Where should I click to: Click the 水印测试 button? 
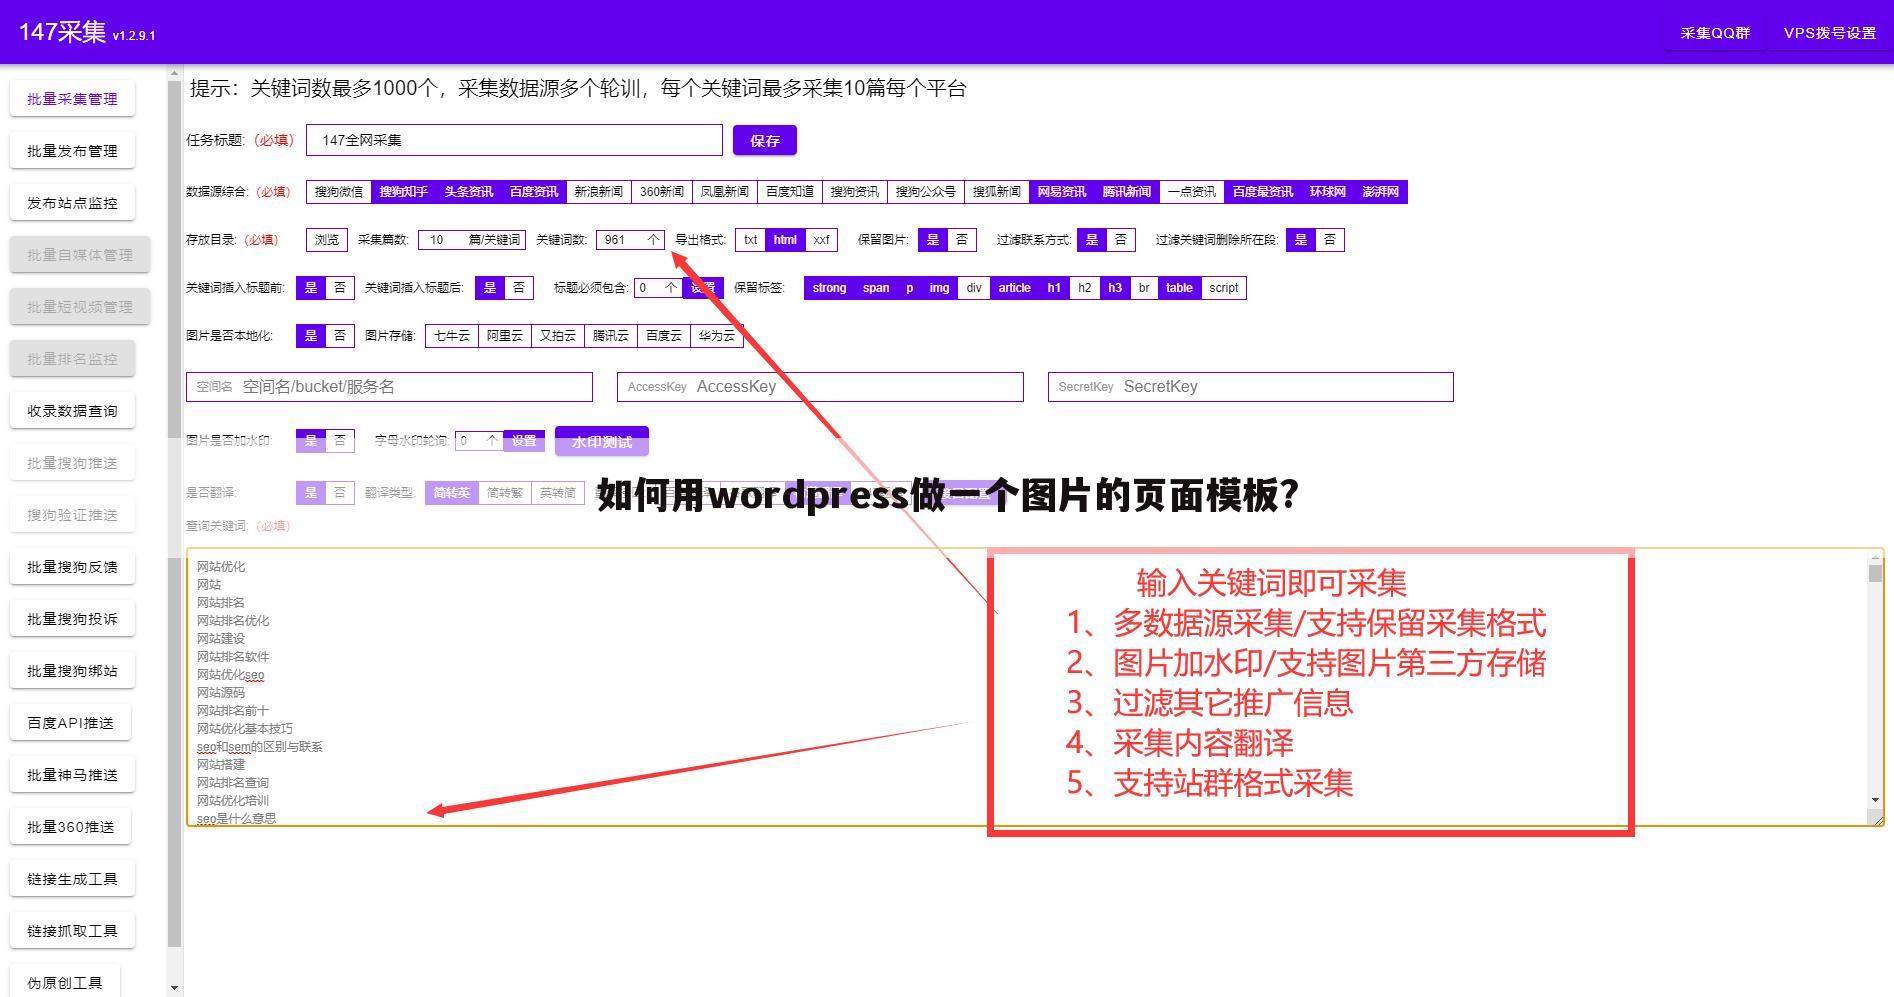coord(602,440)
